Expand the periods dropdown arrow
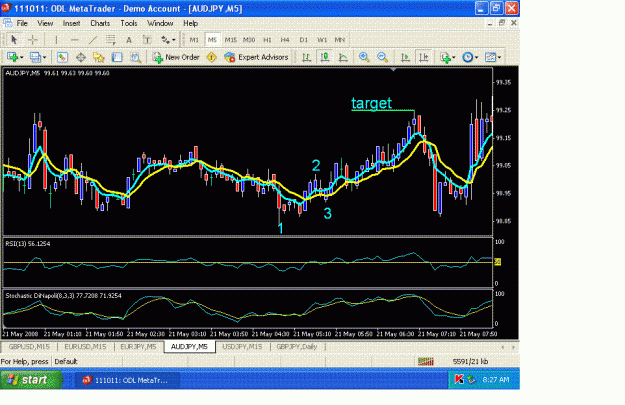 point(476,57)
